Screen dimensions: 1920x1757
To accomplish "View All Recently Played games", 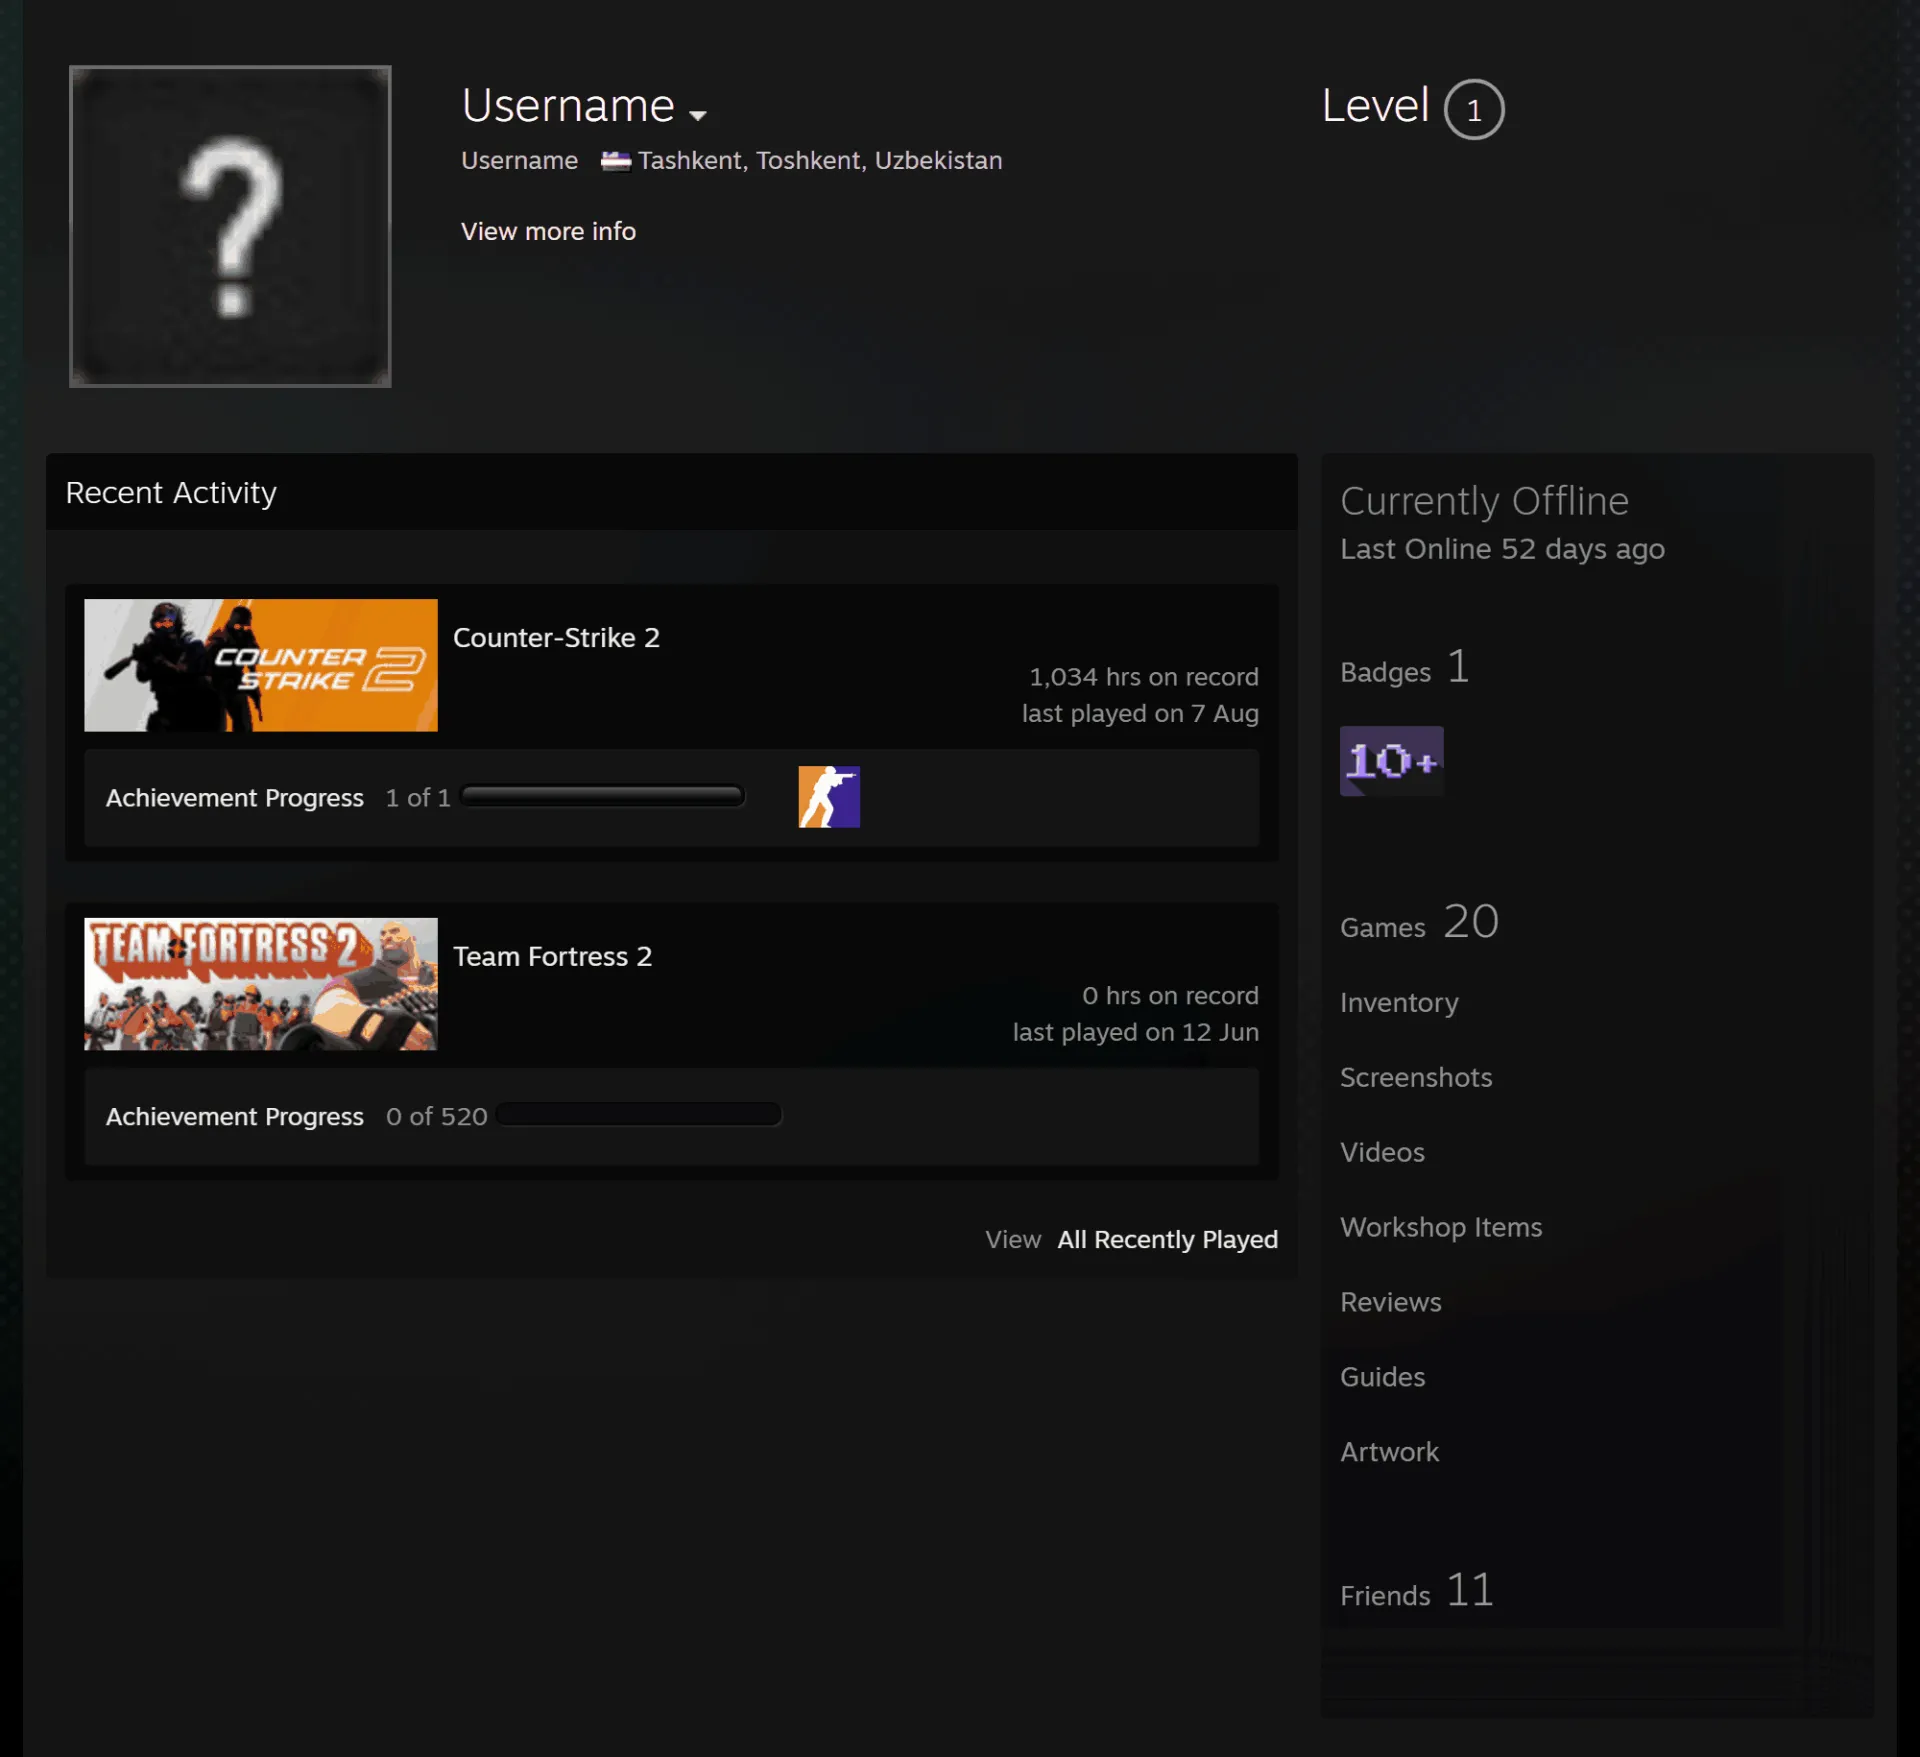I will pyautogui.click(x=1167, y=1240).
